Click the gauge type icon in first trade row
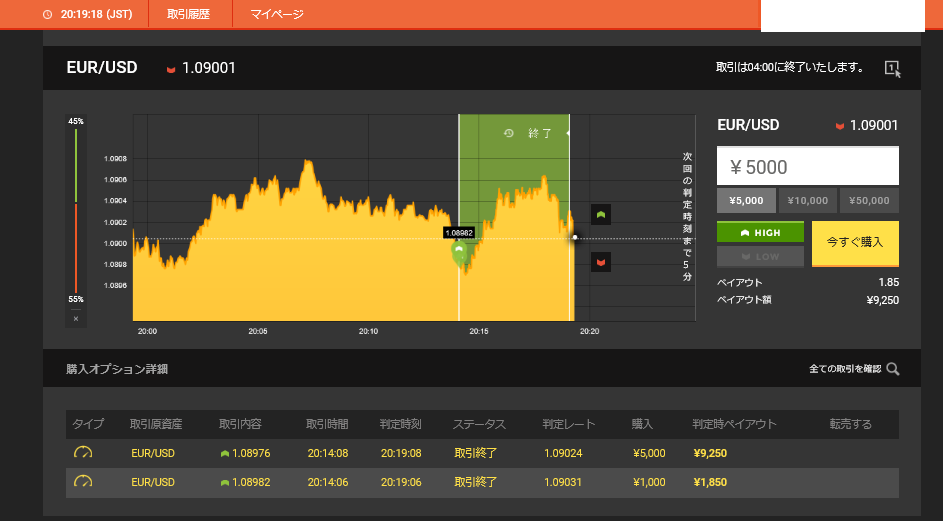 pos(83,453)
